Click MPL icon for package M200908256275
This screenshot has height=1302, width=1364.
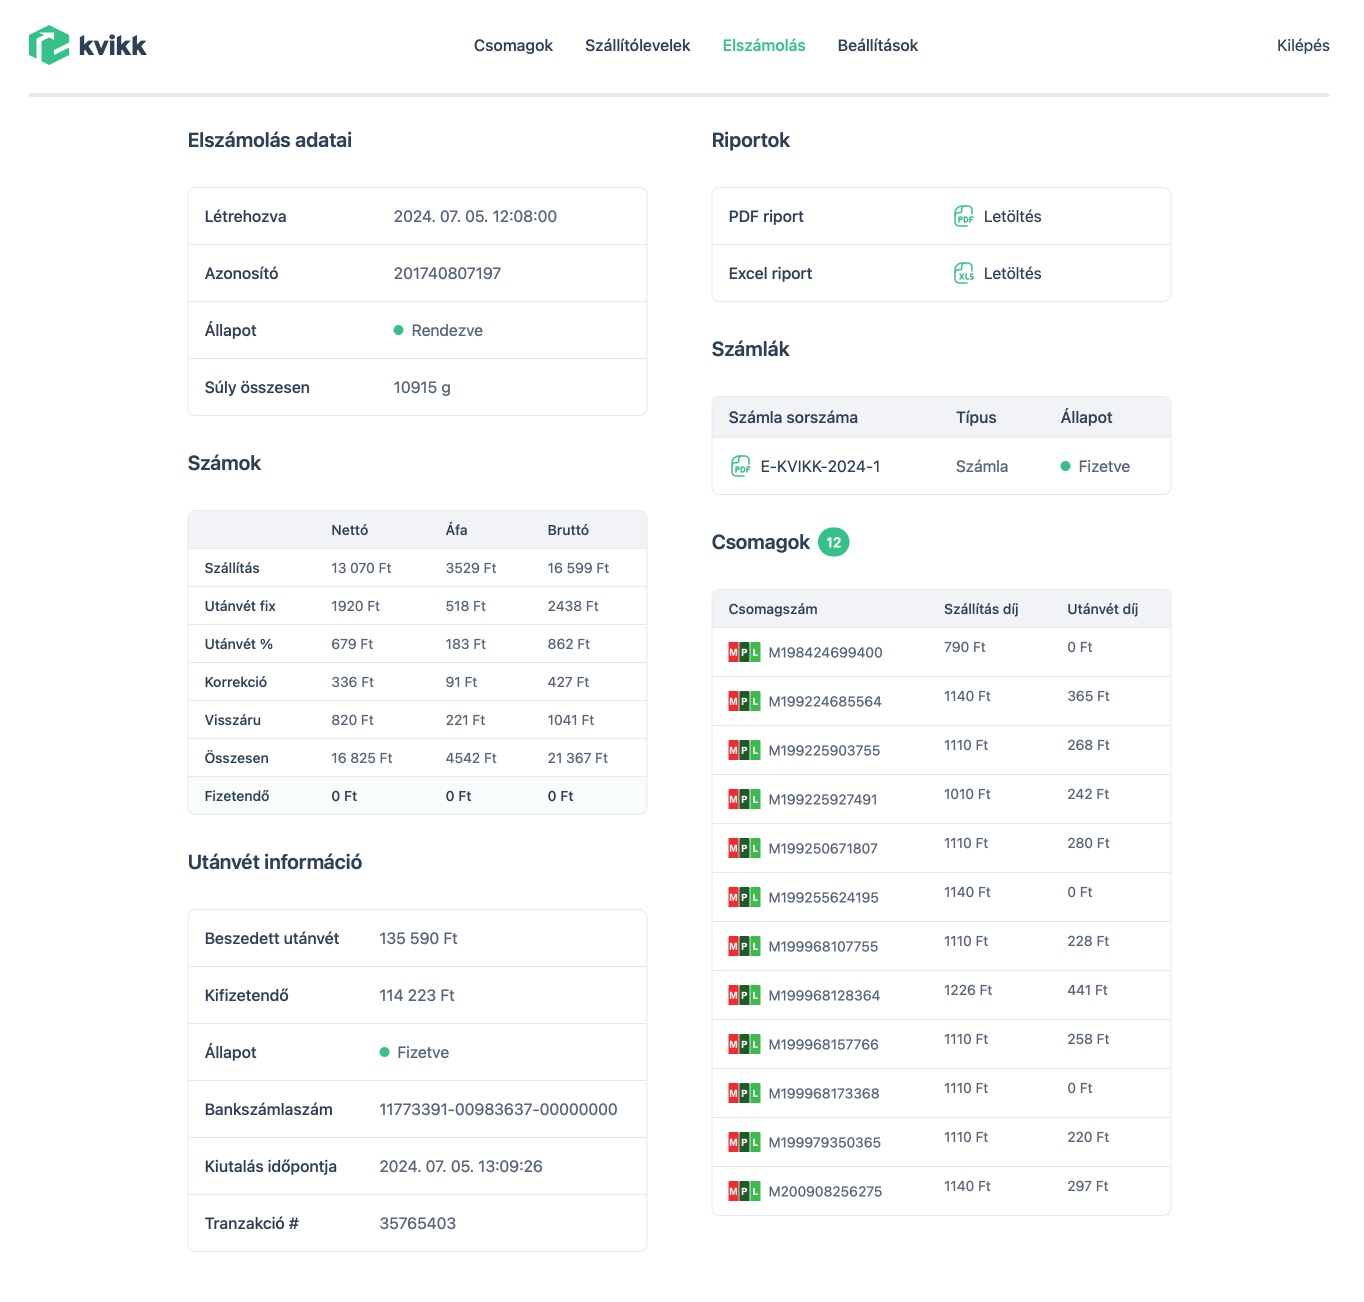pyautogui.click(x=744, y=1192)
